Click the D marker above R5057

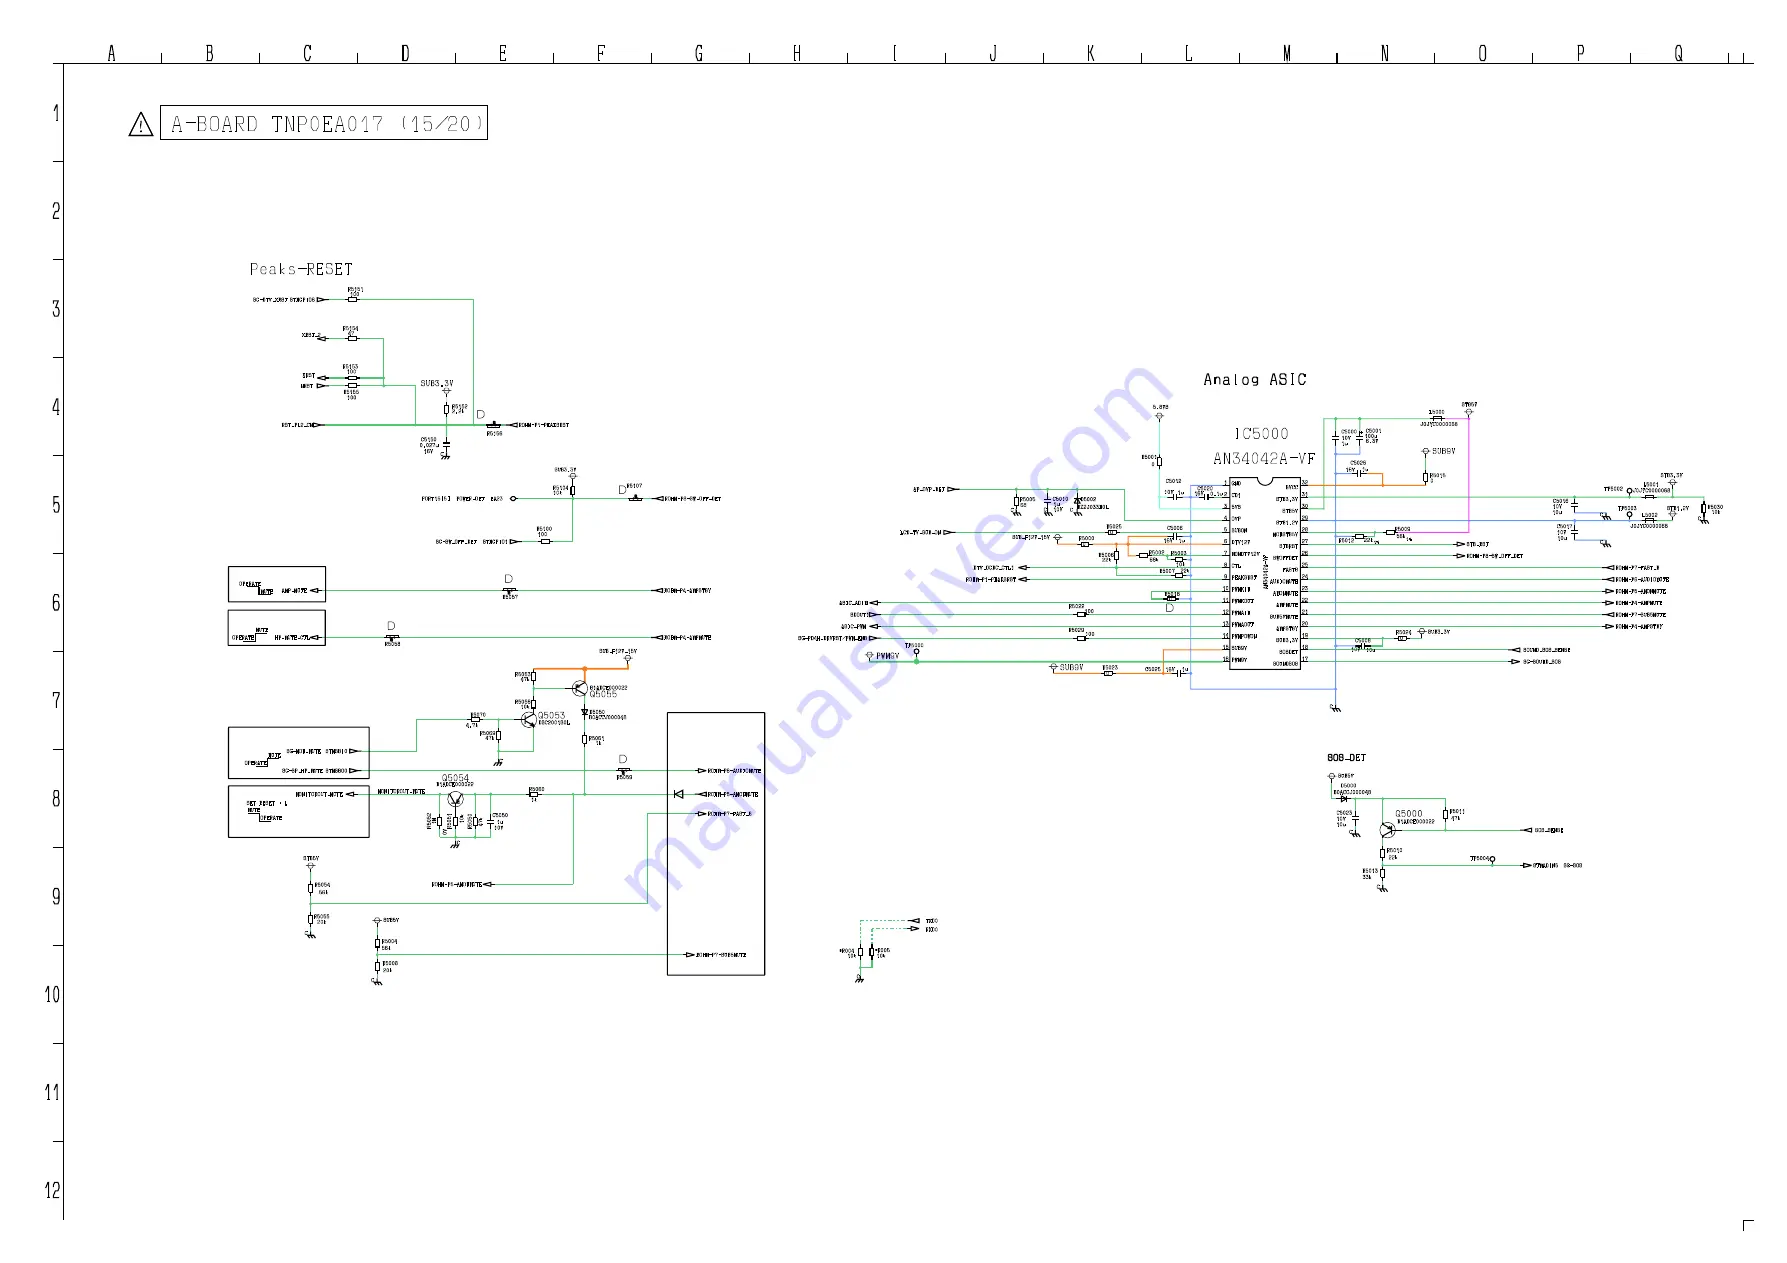click(x=509, y=579)
